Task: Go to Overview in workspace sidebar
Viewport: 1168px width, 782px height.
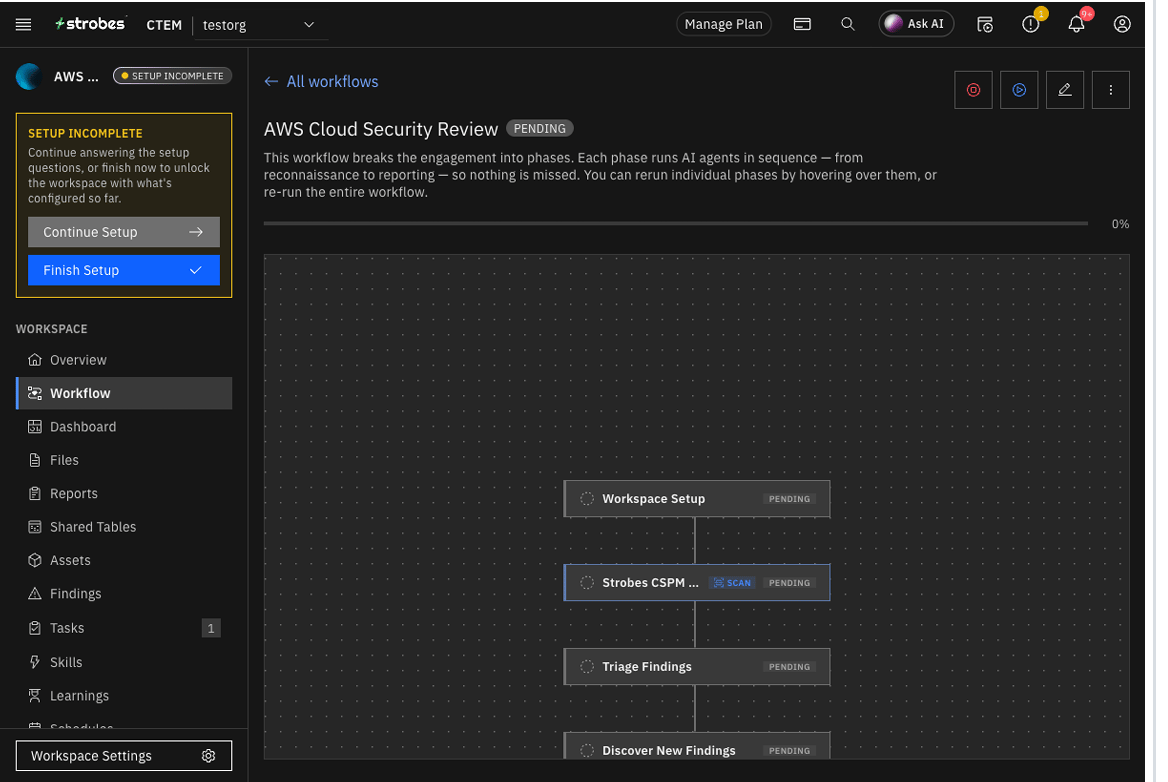Action: [x=124, y=360]
